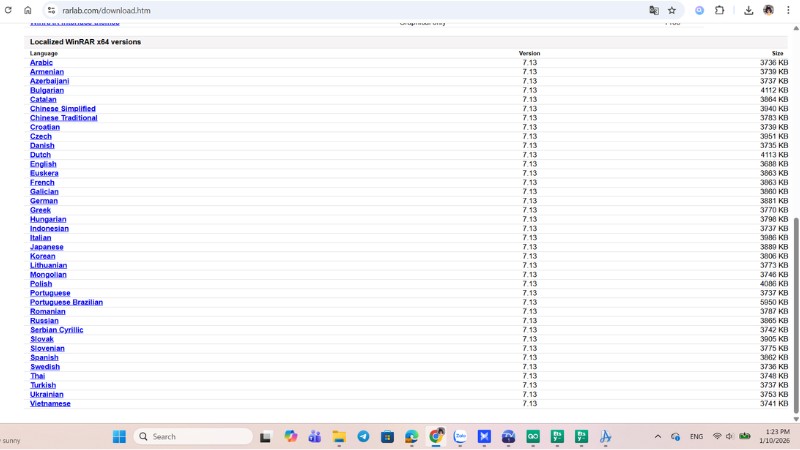Open the Indonesian download link

(49, 229)
